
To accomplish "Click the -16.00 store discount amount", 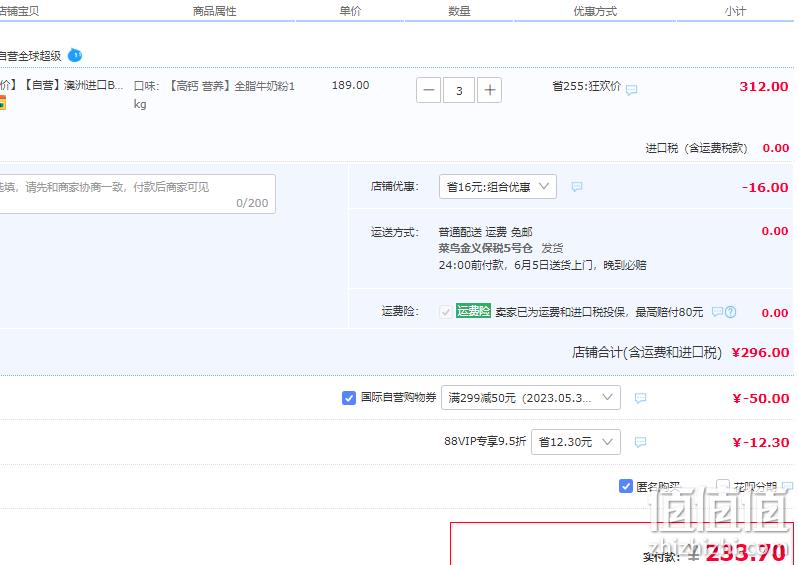I will (765, 187).
